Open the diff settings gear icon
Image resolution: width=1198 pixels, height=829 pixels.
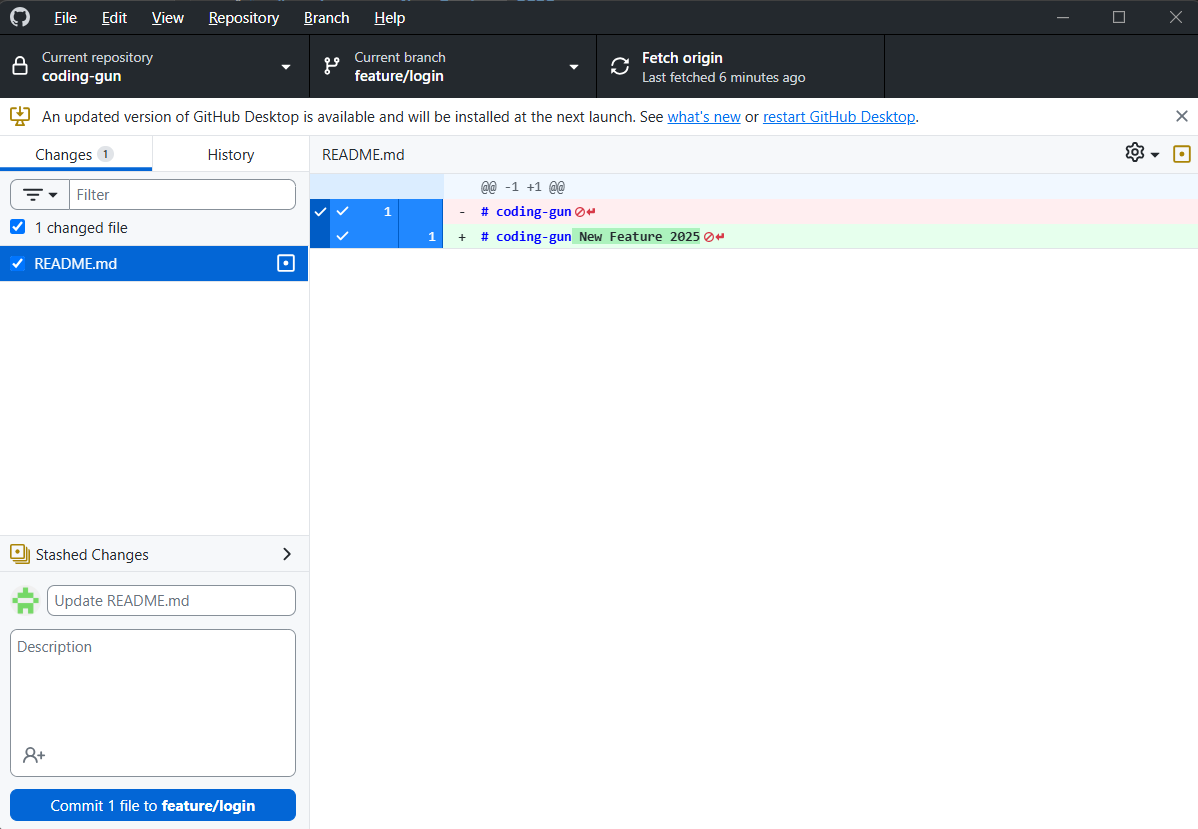(x=1135, y=153)
